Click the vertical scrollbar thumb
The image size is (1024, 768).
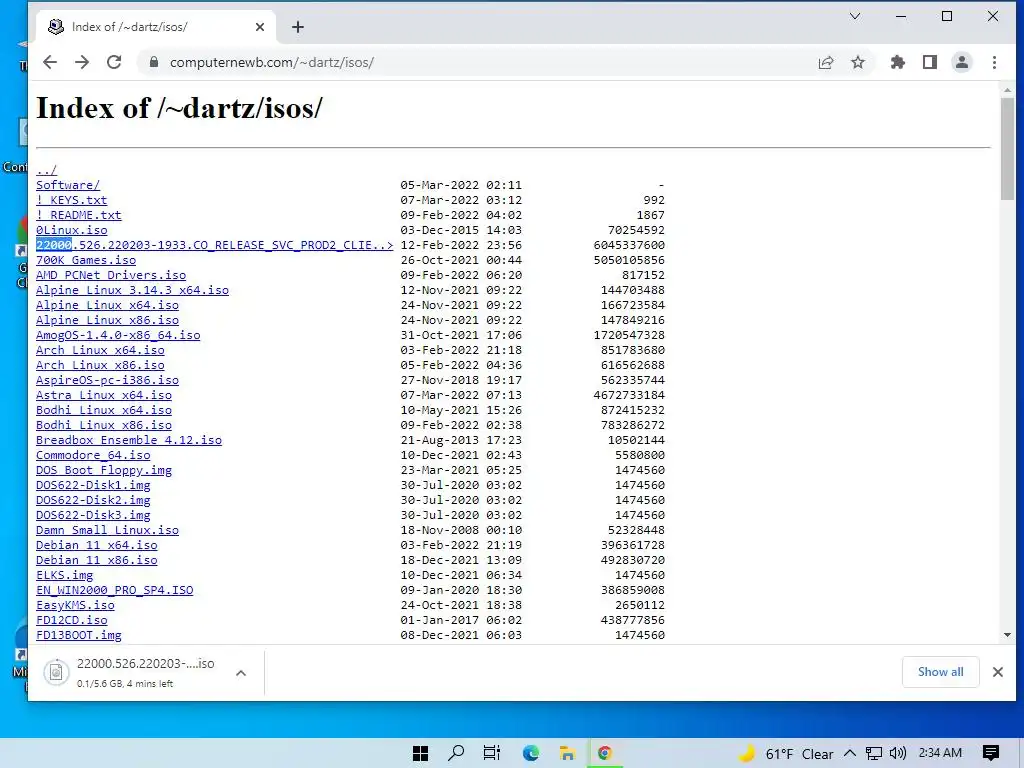point(1007,149)
